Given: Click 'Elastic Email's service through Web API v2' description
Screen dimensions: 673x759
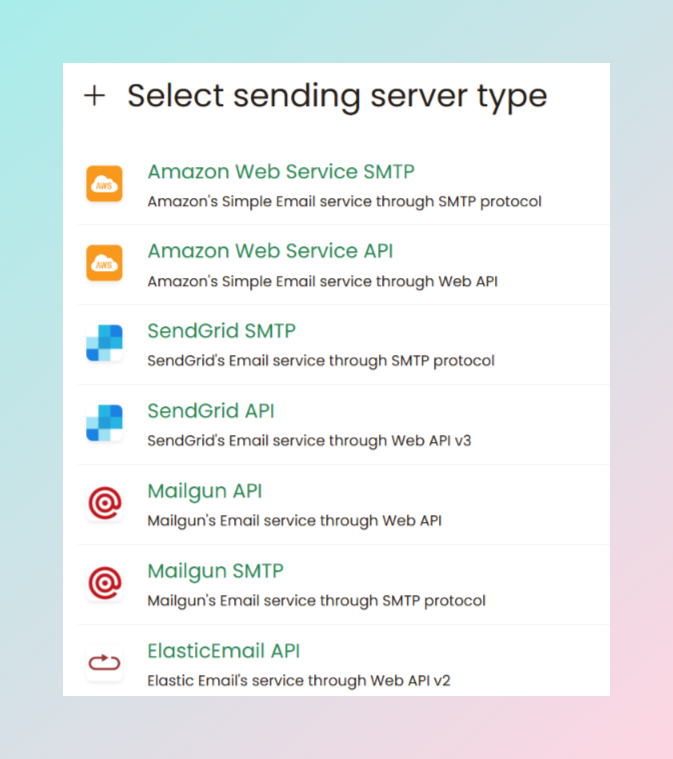Looking at the screenshot, I should click(x=299, y=681).
